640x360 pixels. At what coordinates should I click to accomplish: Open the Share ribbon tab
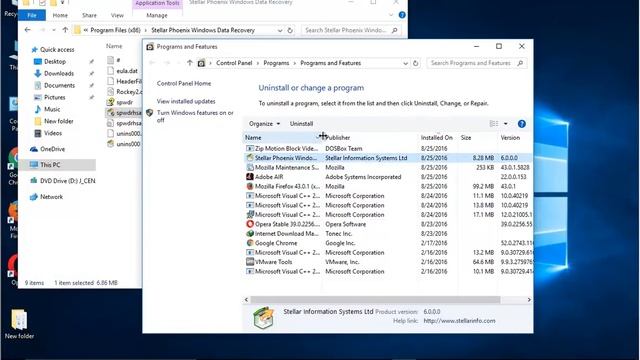click(89, 15)
